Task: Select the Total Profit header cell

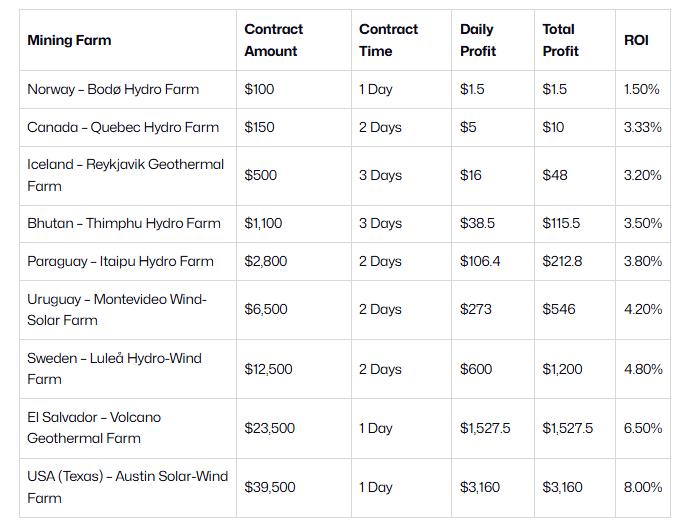Action: click(x=559, y=41)
